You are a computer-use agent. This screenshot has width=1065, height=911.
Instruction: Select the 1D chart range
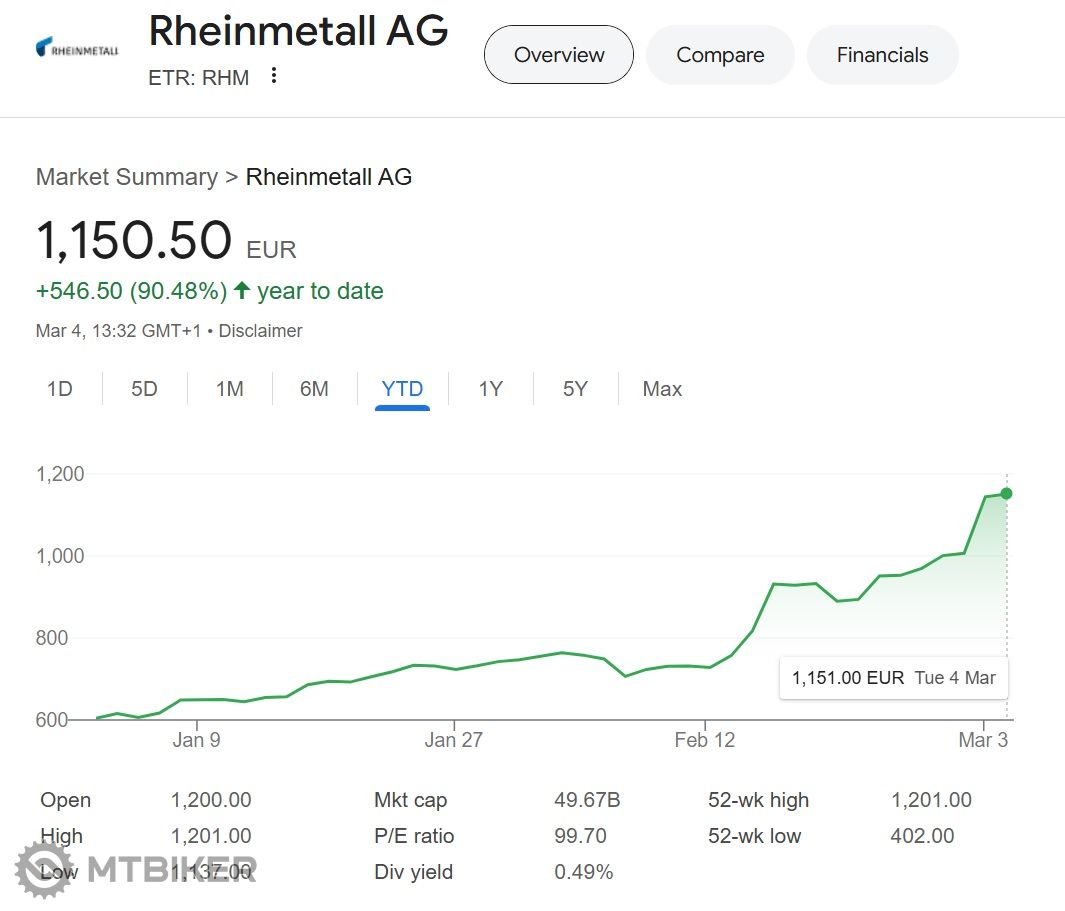coord(60,389)
